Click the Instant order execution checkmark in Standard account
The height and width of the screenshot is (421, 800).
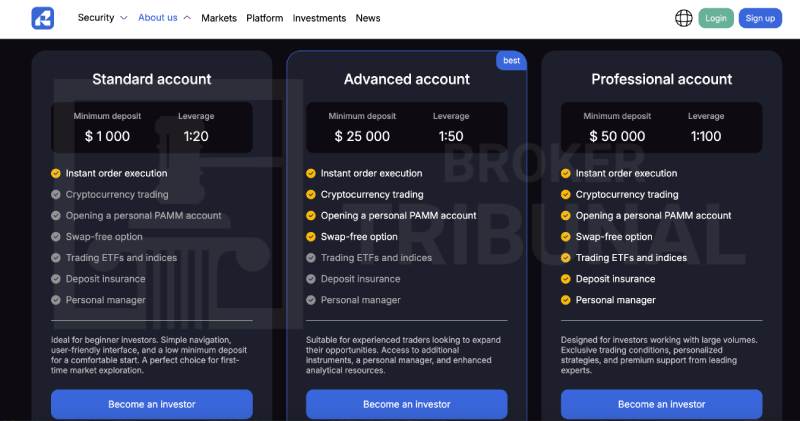tap(56, 174)
